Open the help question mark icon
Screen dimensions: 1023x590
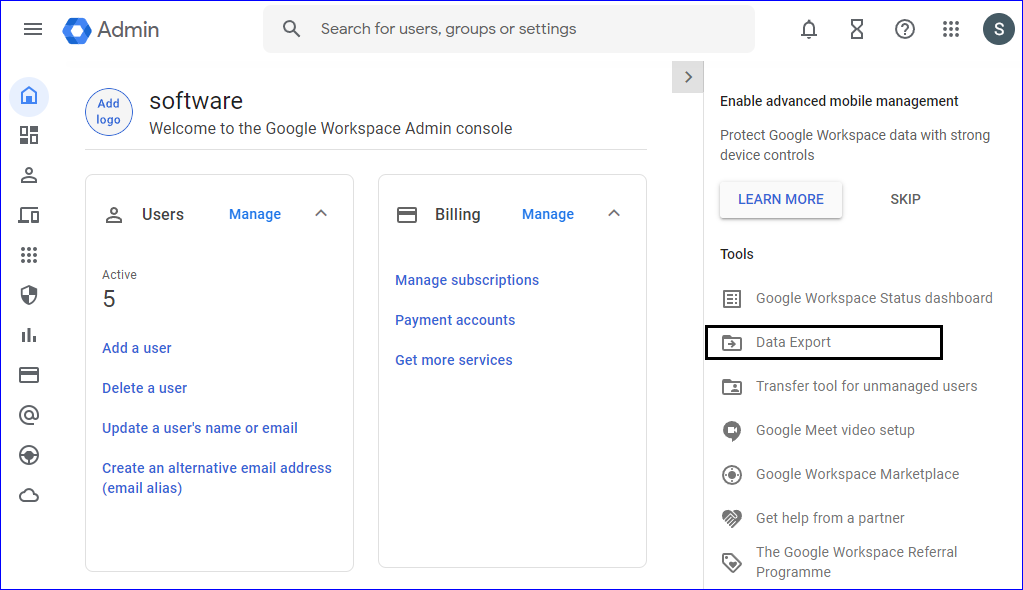point(904,29)
